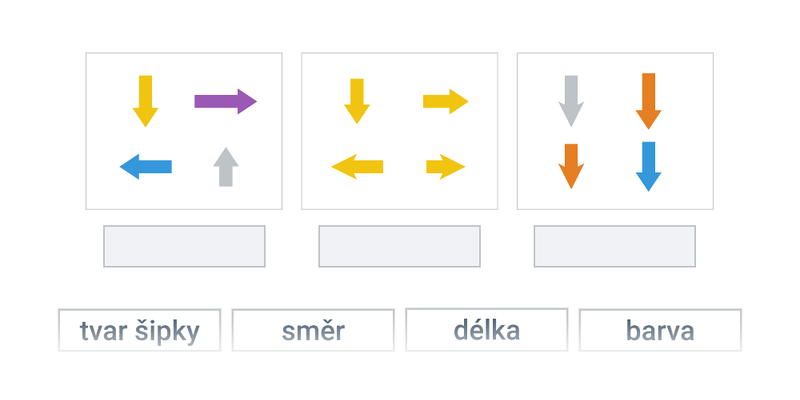The height and width of the screenshot is (400, 800).
Task: Click the purple right-pointing arrow
Action: (x=226, y=101)
